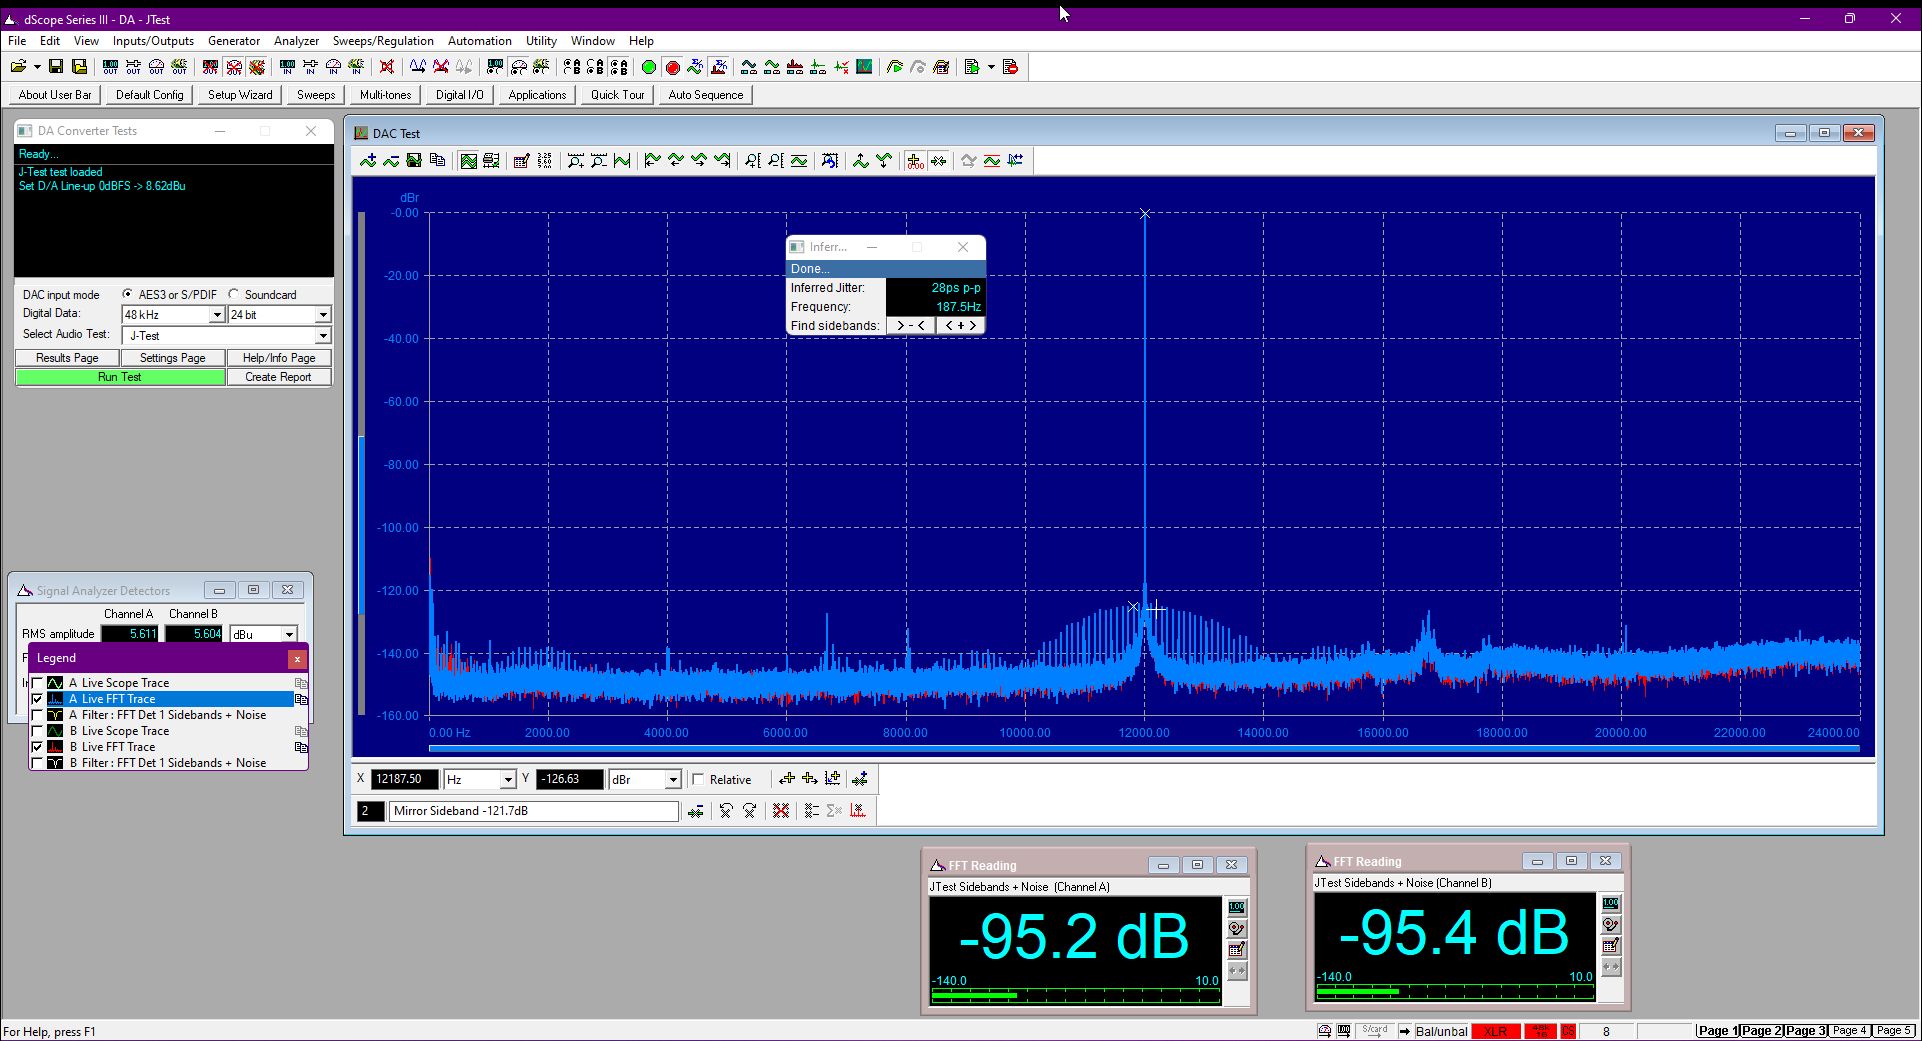Click the X cursor value field 12187.50
Image resolution: width=1922 pixels, height=1041 pixels.
[403, 779]
